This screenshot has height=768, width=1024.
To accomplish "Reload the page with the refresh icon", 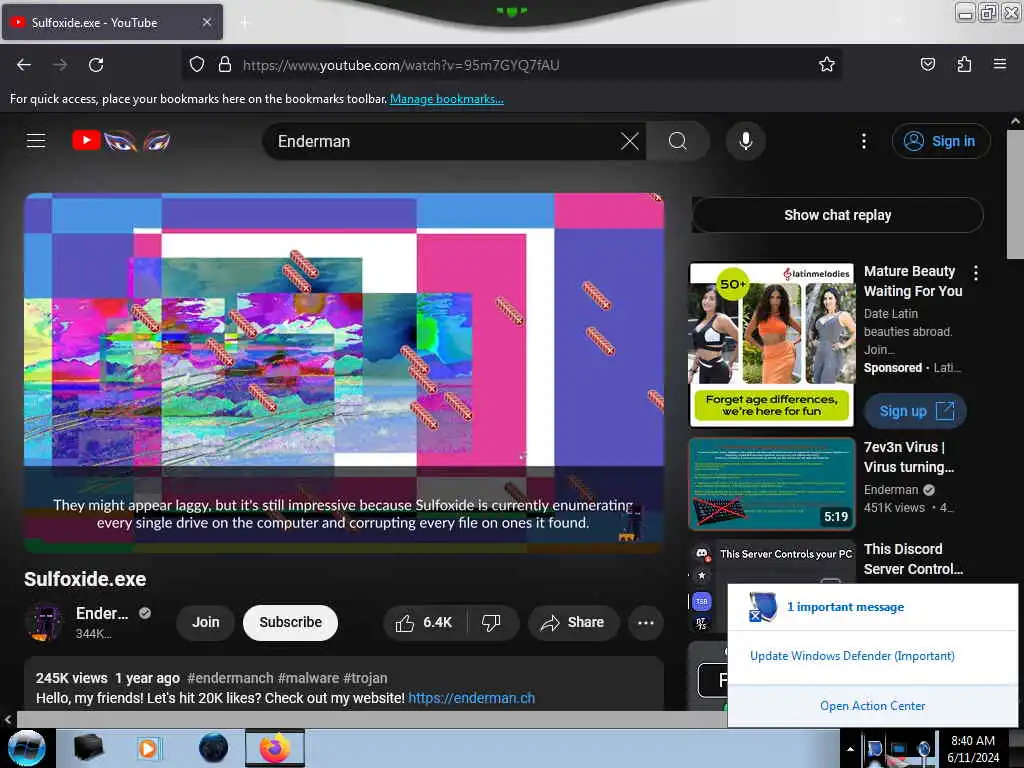I will tap(96, 65).
